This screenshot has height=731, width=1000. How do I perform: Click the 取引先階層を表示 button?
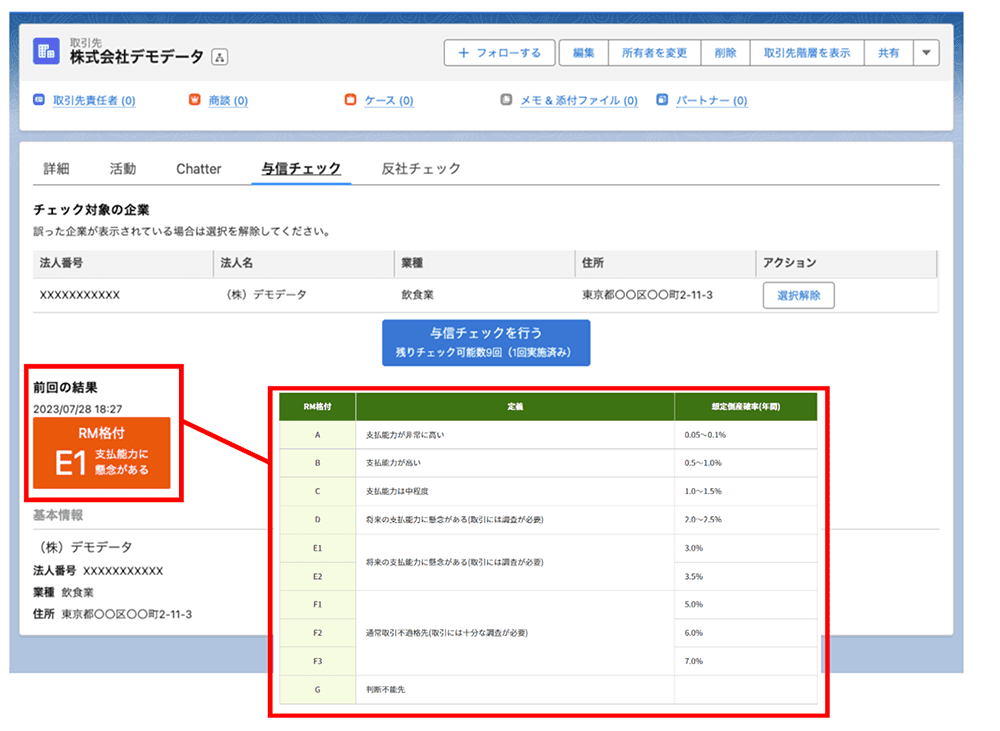click(x=807, y=52)
